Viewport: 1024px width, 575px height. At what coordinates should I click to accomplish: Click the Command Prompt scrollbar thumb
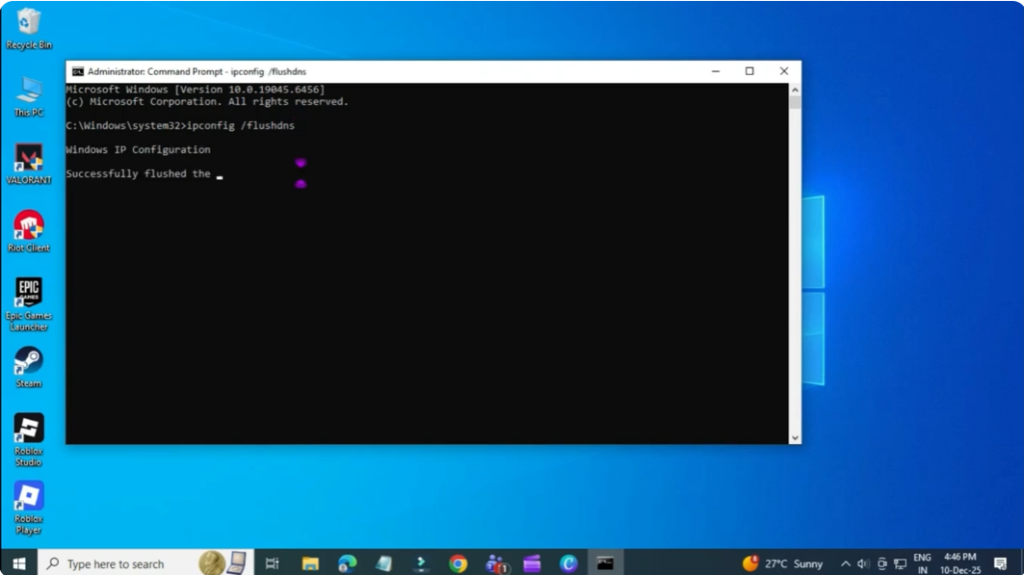click(x=795, y=103)
